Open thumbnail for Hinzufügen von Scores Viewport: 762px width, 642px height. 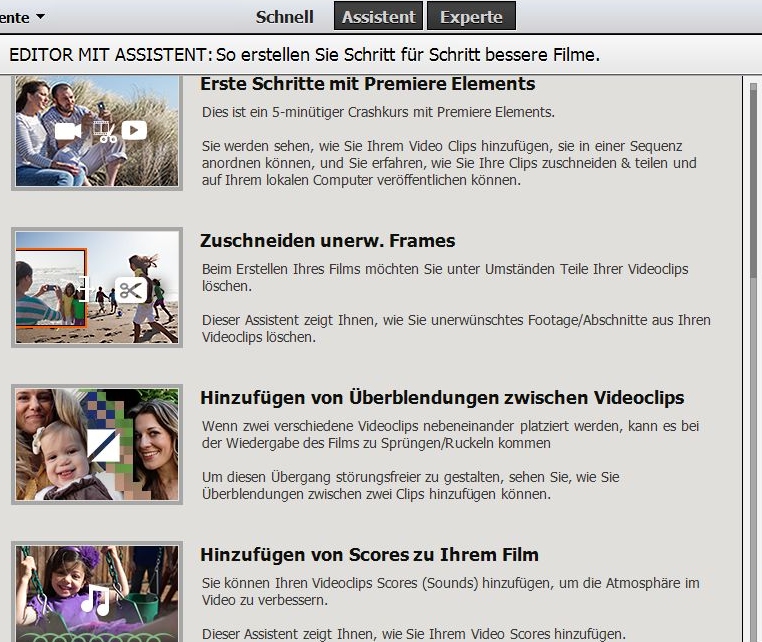(97, 591)
